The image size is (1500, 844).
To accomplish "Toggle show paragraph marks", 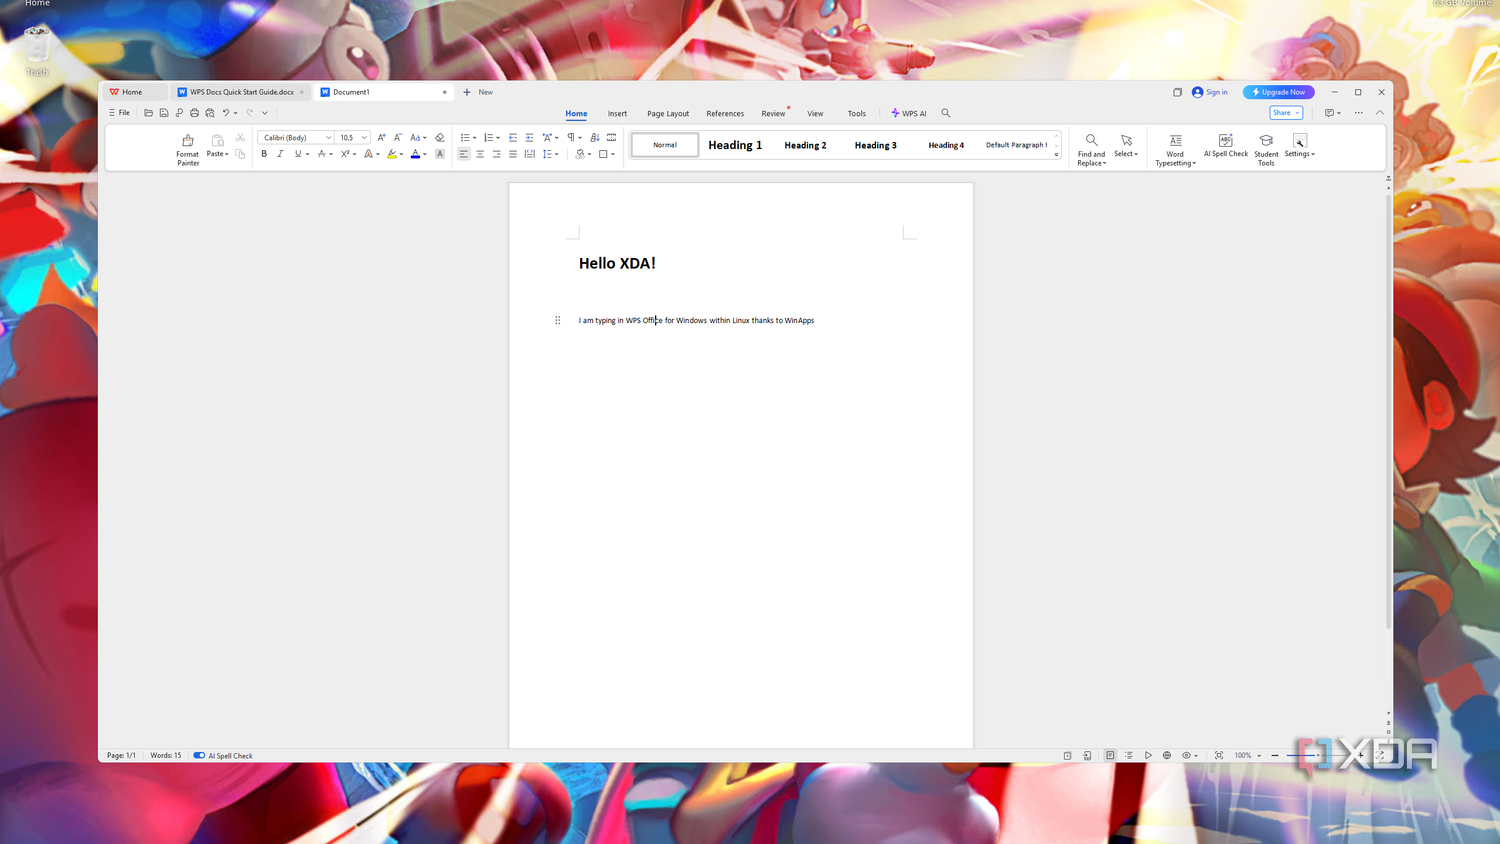I will coord(570,137).
